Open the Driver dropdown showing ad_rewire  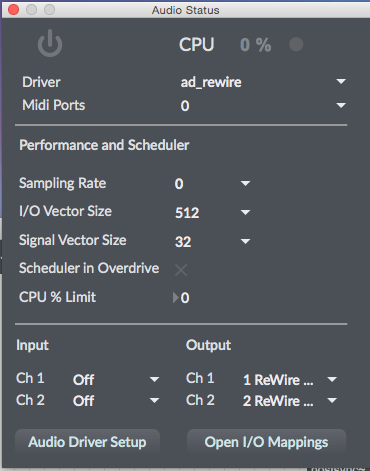(x=263, y=82)
